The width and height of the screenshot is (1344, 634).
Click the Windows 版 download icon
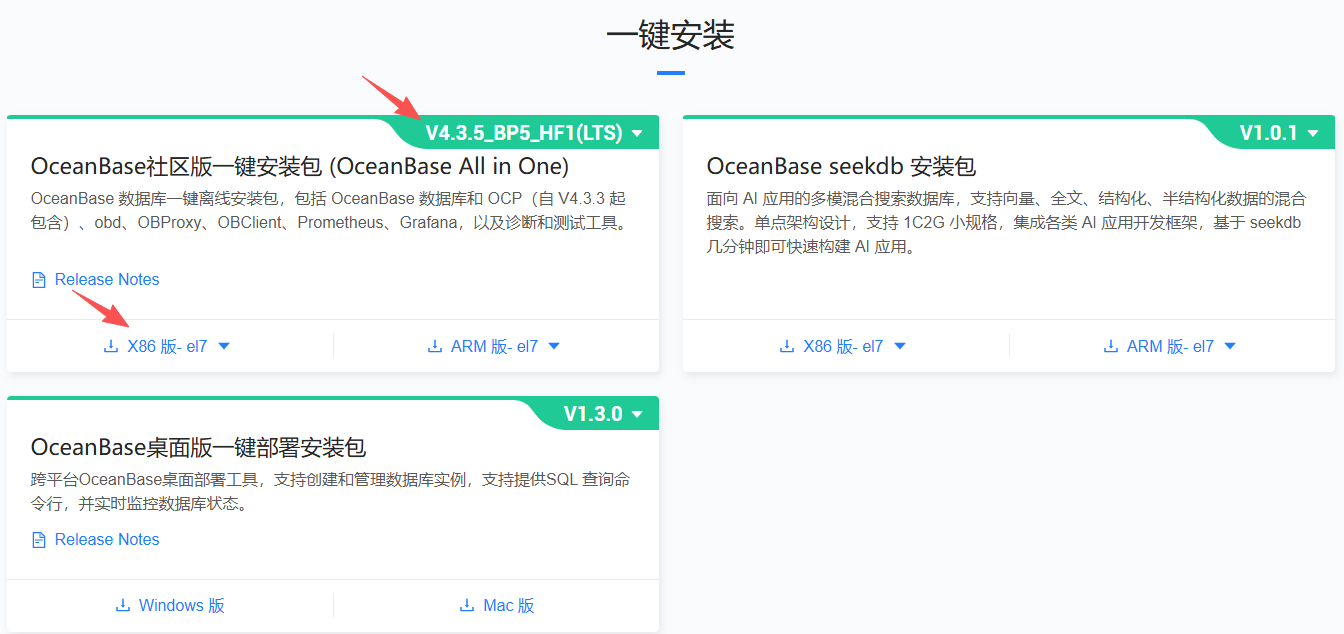[123, 605]
